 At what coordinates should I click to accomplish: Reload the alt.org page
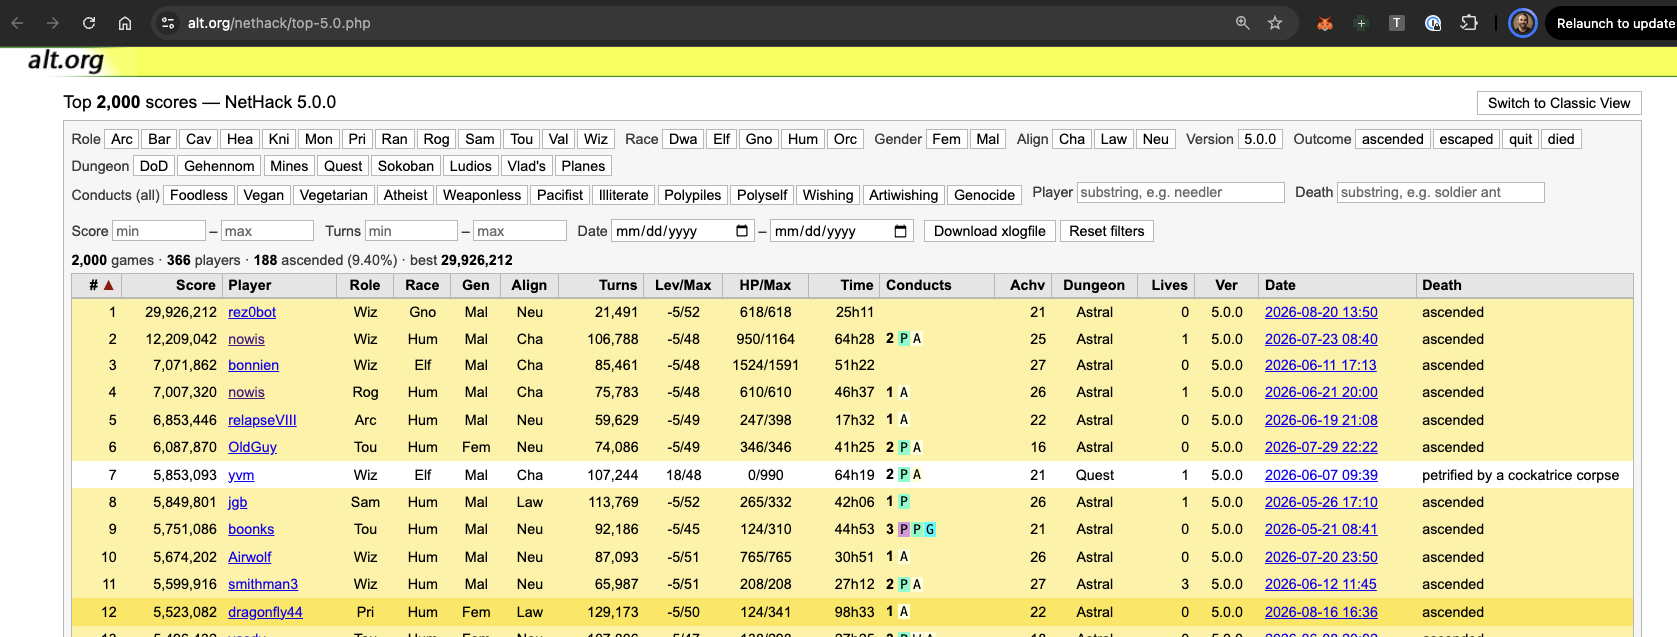[x=89, y=23]
